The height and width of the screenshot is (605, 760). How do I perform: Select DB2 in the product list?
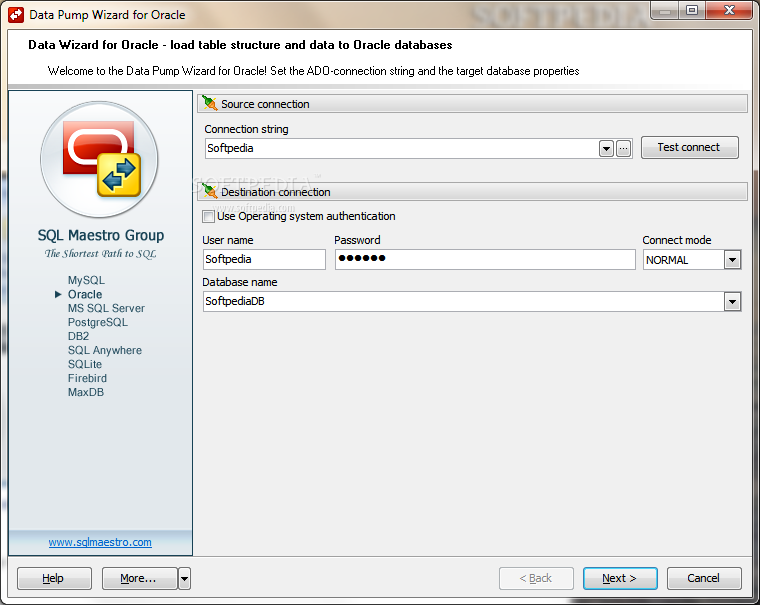79,336
